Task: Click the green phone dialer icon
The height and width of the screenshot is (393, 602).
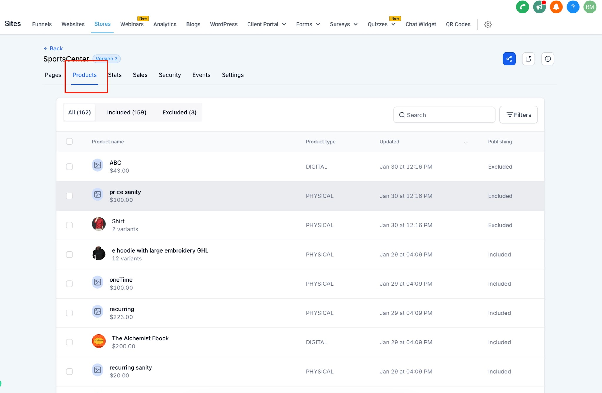Action: pos(522,7)
